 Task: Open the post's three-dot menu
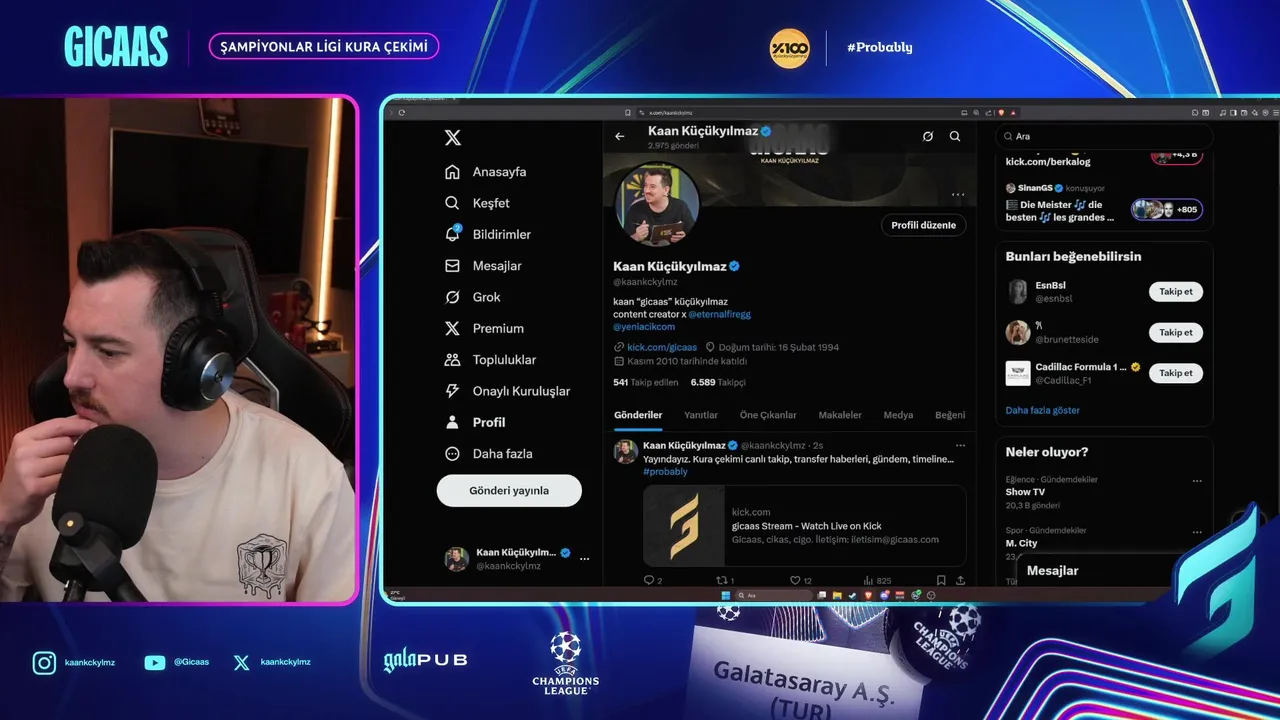click(x=960, y=445)
